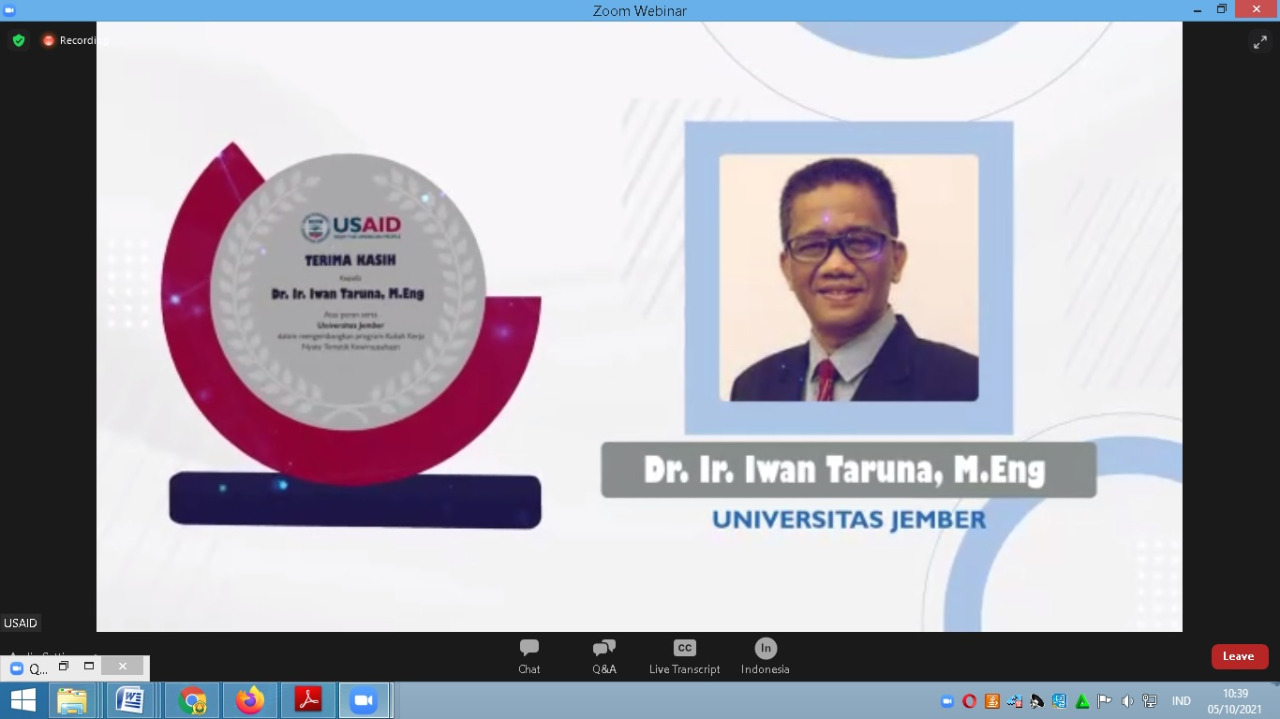Viewport: 1280px width, 719px height.
Task: Maximize the minimized Q&A mini window
Action: [89, 667]
